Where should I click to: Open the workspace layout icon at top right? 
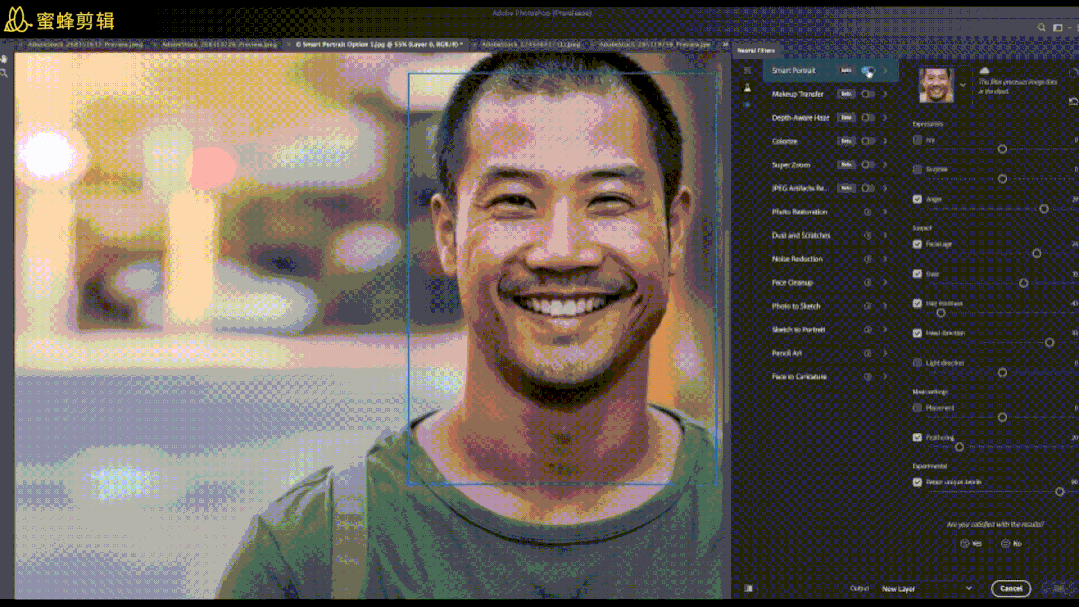1058,28
